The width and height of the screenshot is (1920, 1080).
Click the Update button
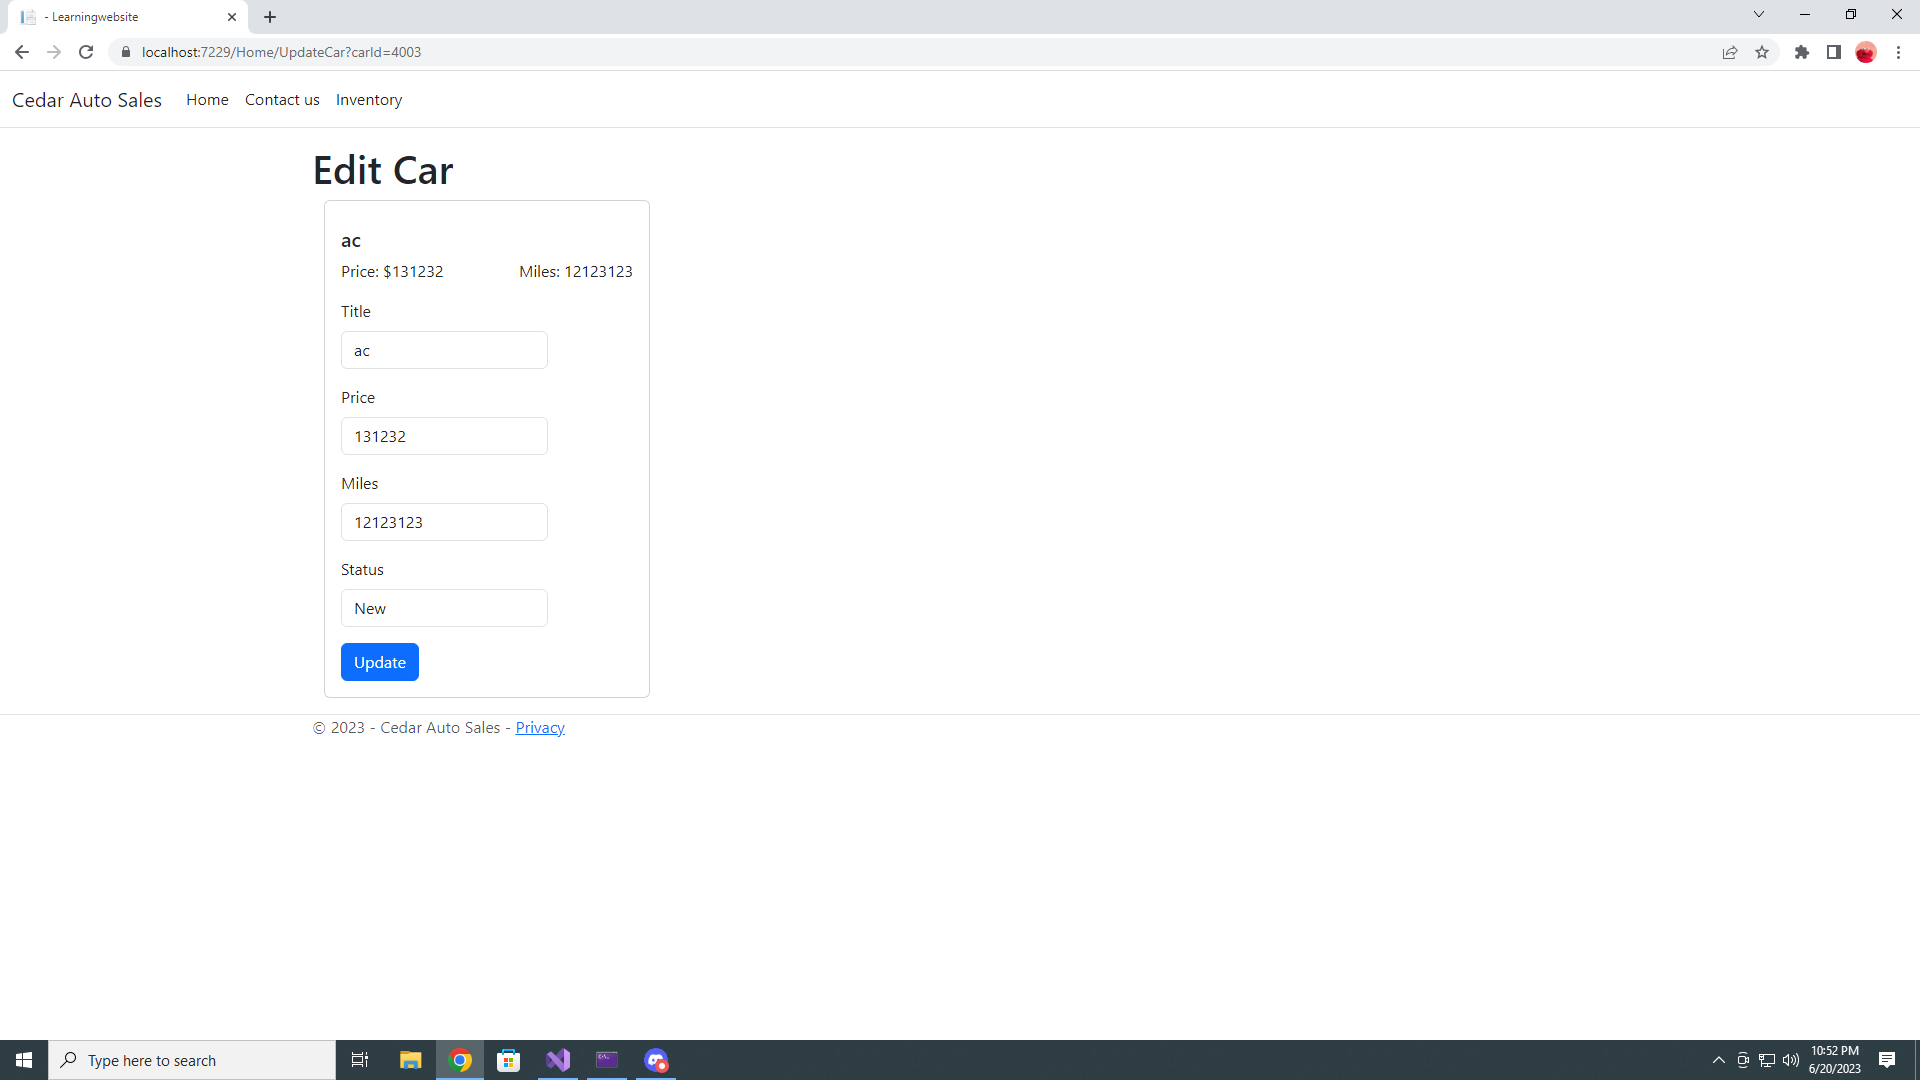click(379, 662)
